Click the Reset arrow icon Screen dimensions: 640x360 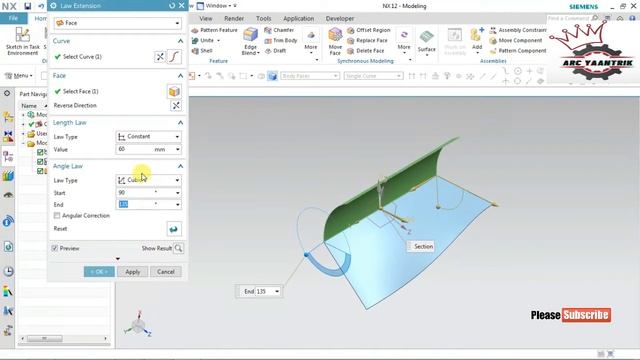tap(174, 229)
